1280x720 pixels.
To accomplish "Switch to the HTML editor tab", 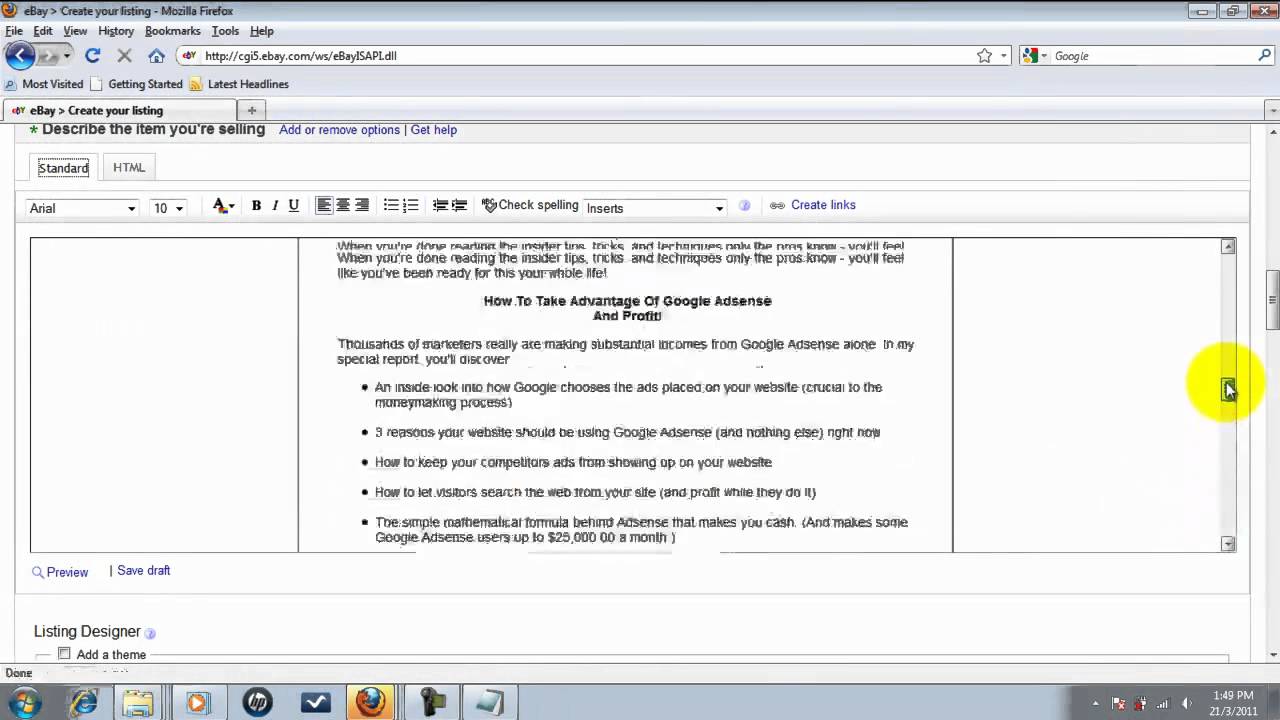I will tap(129, 168).
